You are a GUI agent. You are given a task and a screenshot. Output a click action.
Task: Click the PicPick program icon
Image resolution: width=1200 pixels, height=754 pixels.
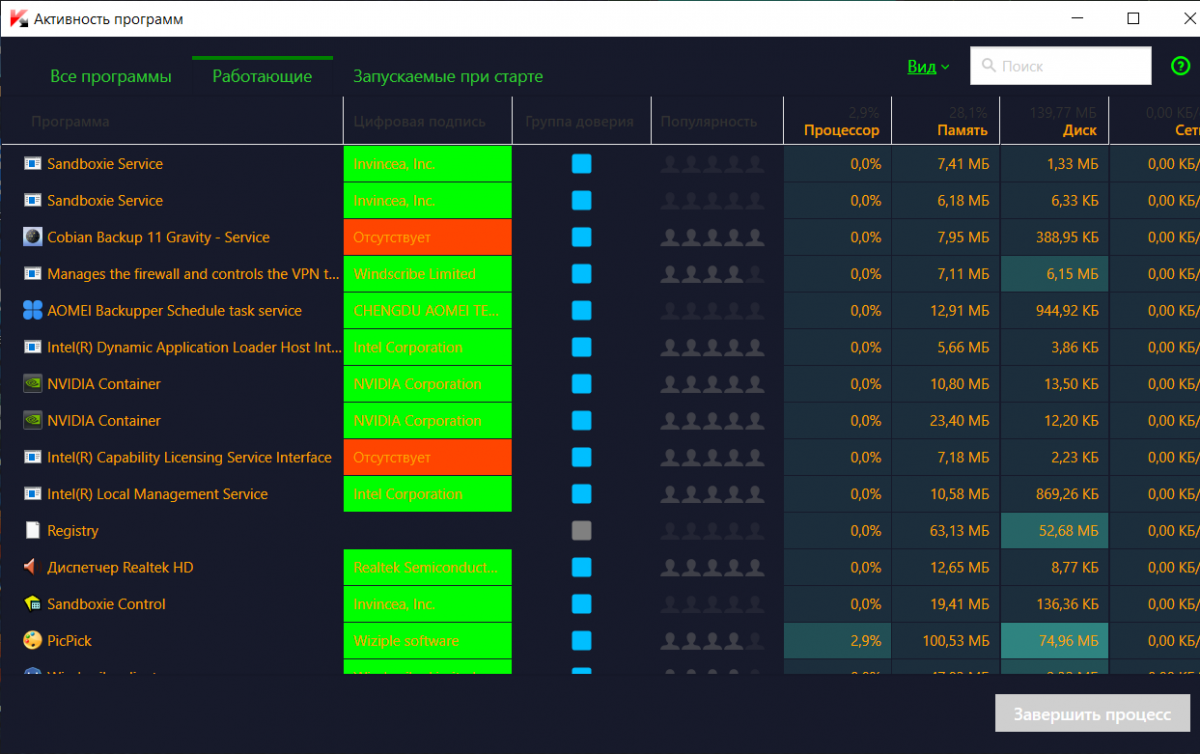(x=32, y=641)
